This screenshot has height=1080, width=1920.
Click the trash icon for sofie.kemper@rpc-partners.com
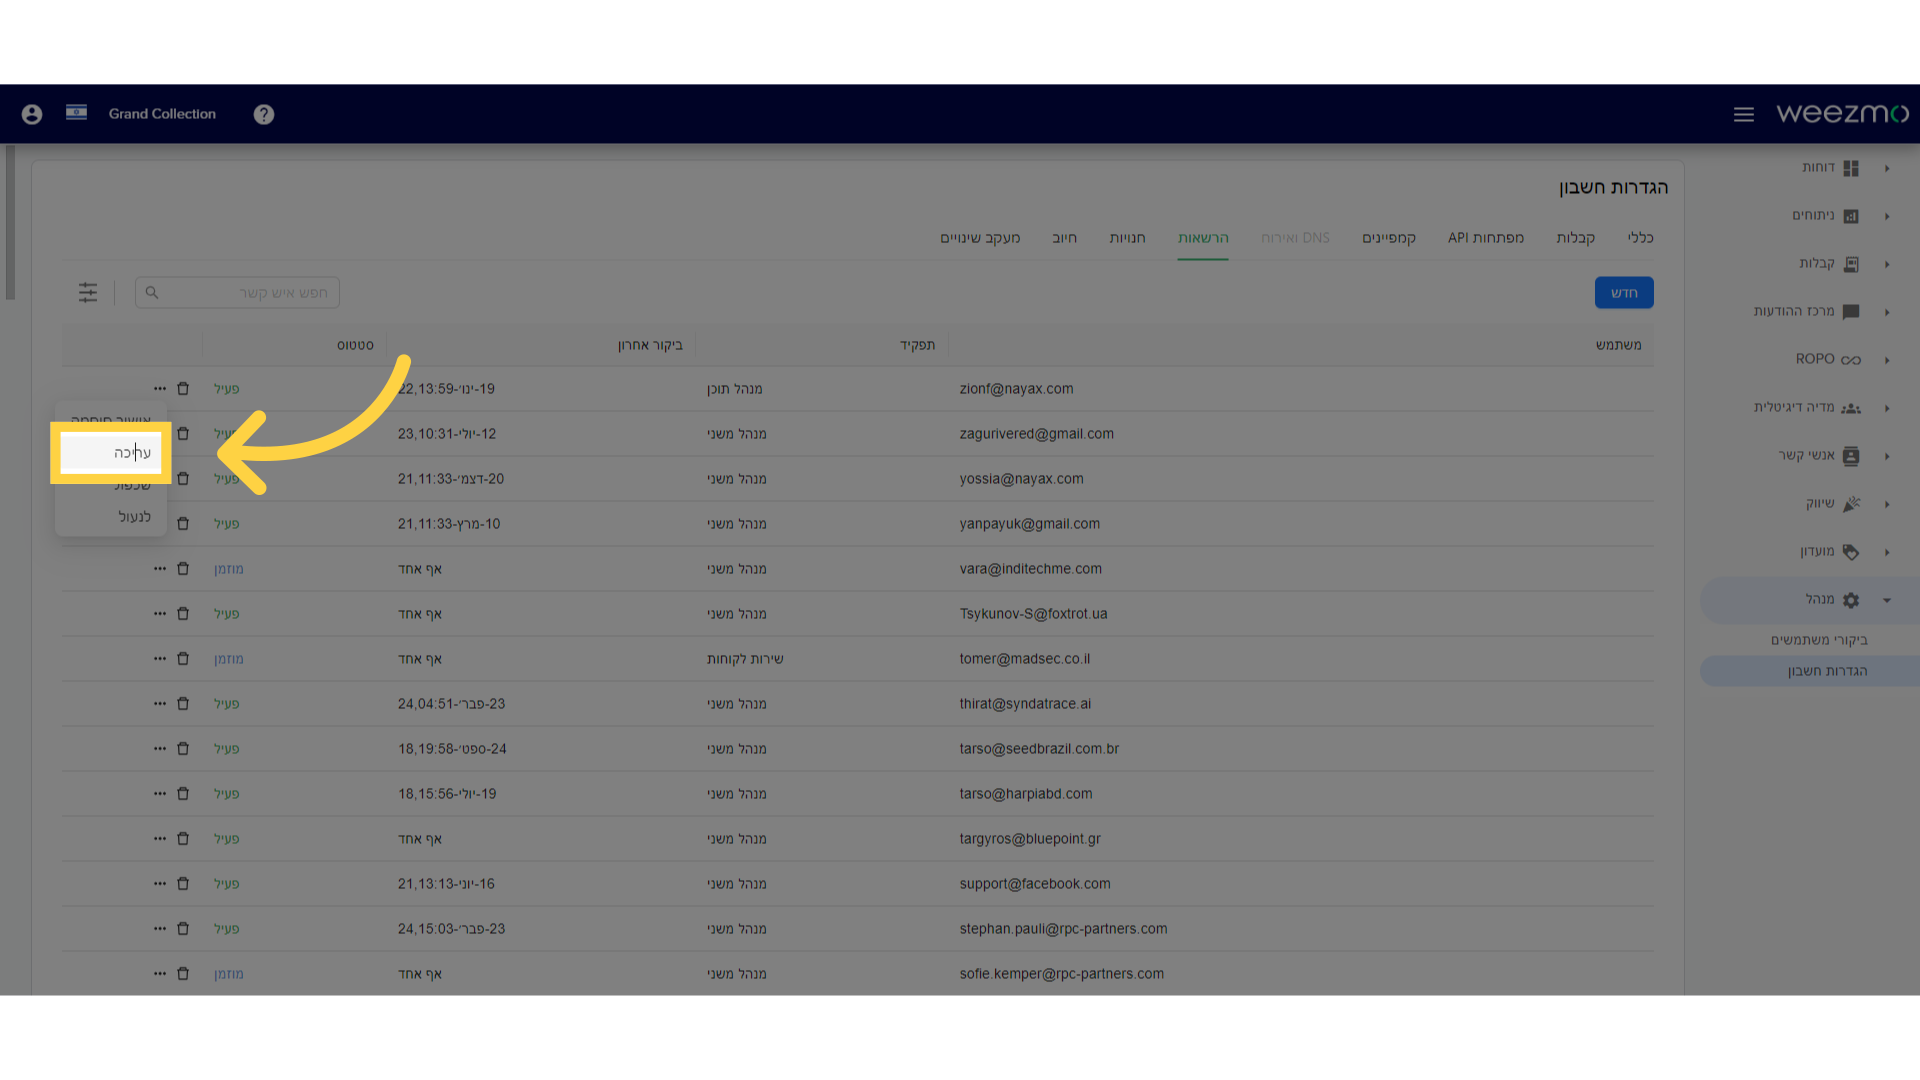pos(183,973)
